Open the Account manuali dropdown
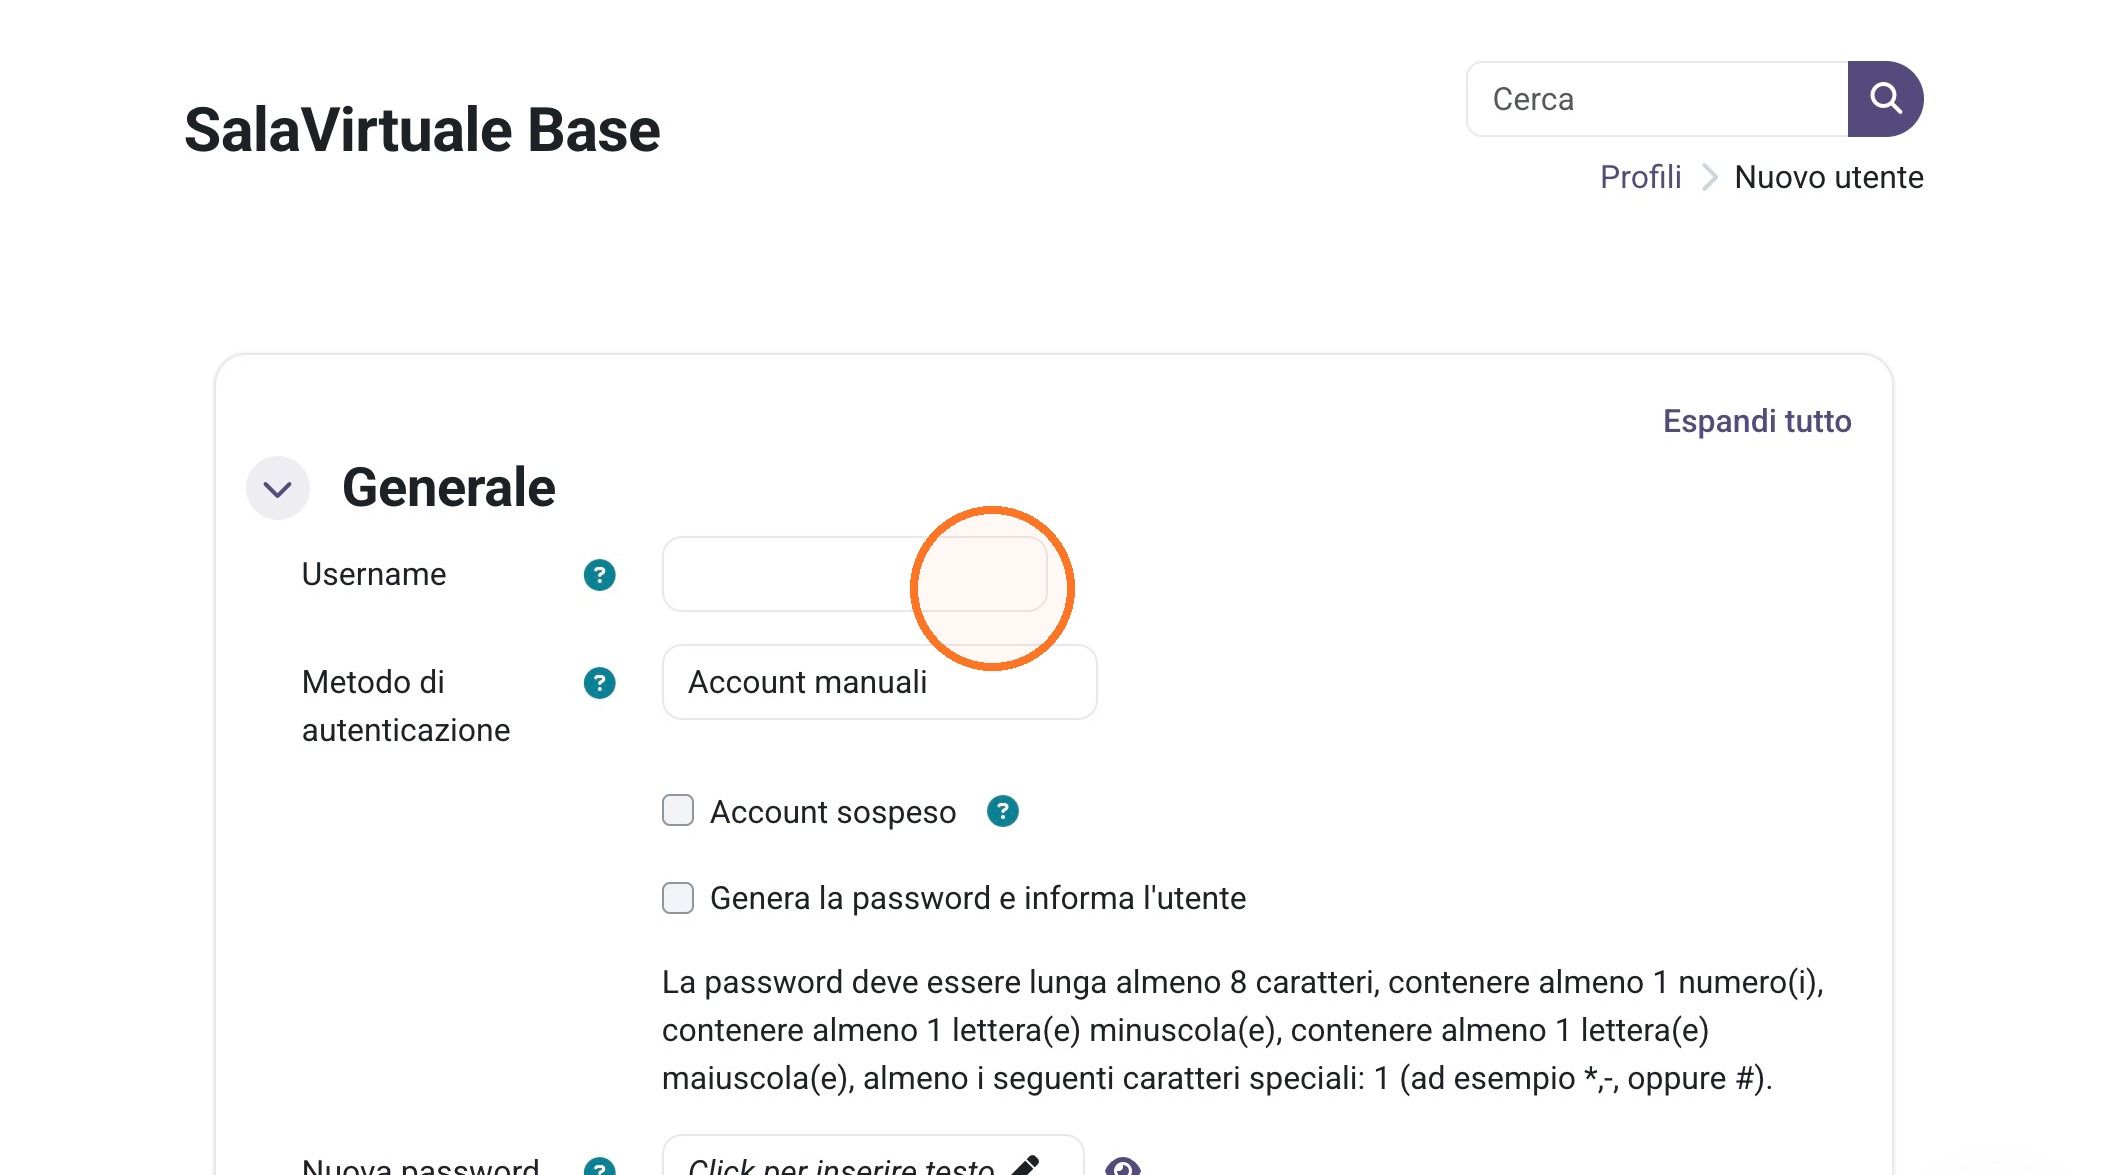2108x1175 pixels. click(x=879, y=682)
